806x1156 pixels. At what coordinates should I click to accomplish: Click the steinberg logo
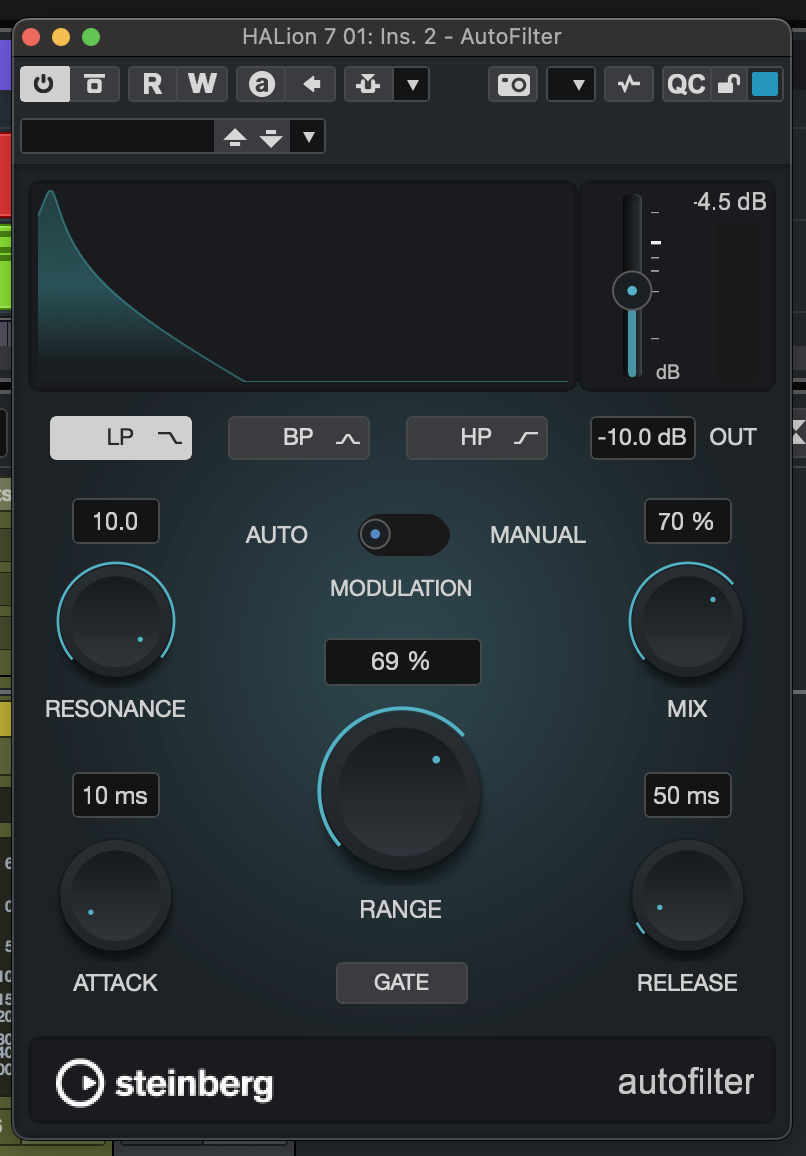(165, 1081)
